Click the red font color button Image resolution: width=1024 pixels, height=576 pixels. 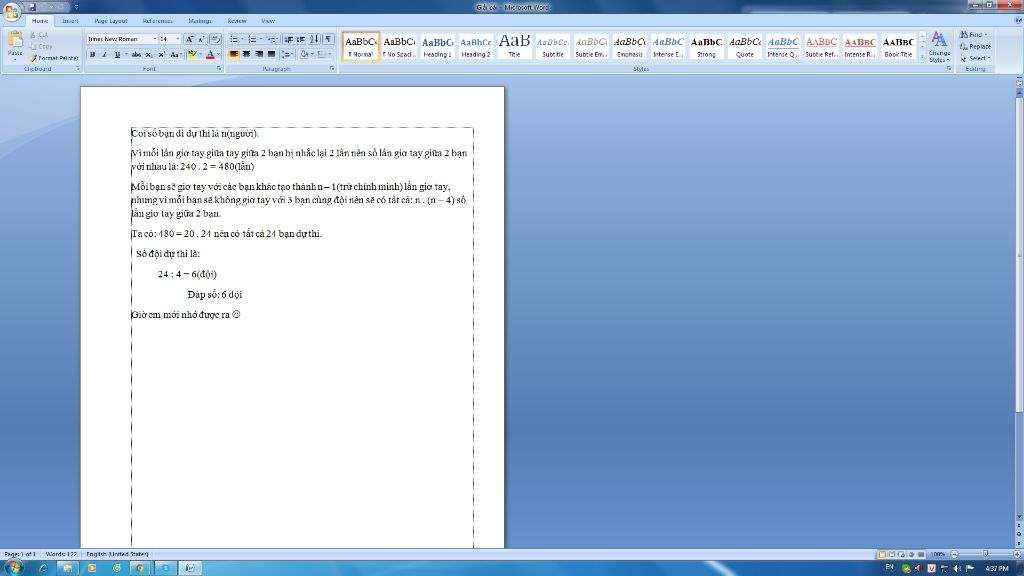pyautogui.click(x=210, y=55)
